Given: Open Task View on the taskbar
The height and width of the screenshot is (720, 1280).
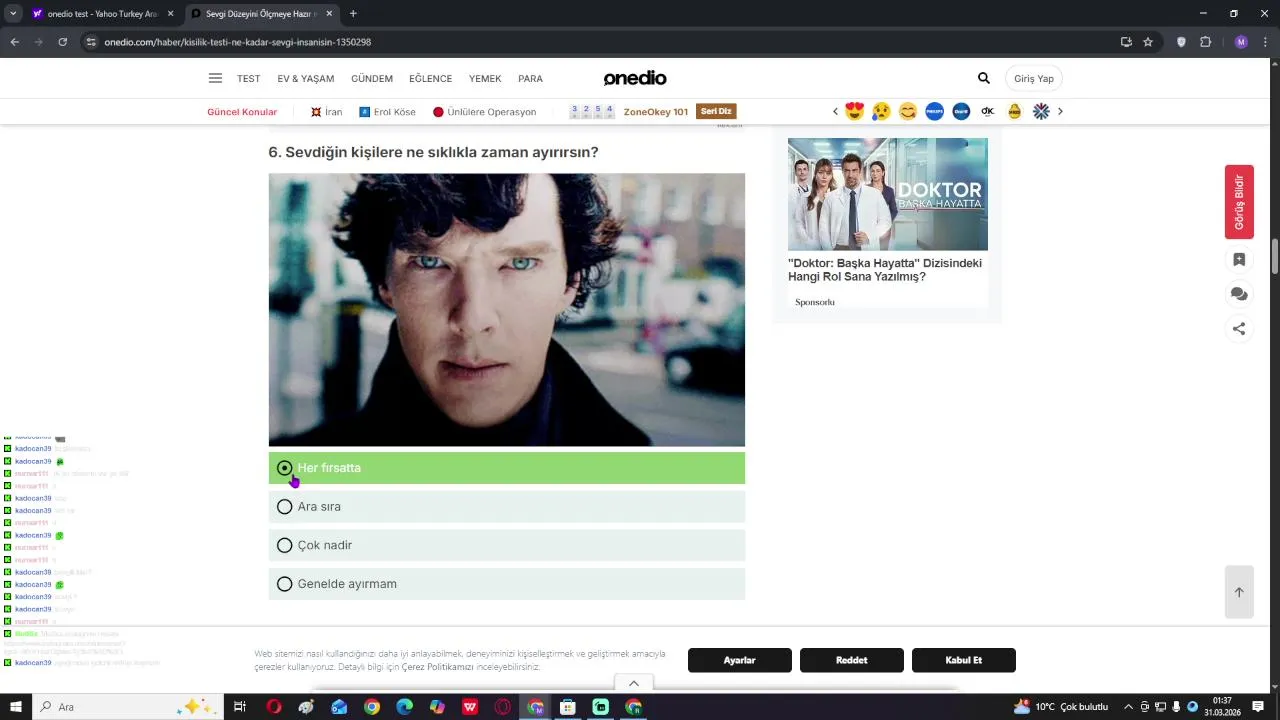Looking at the screenshot, I should click(240, 707).
